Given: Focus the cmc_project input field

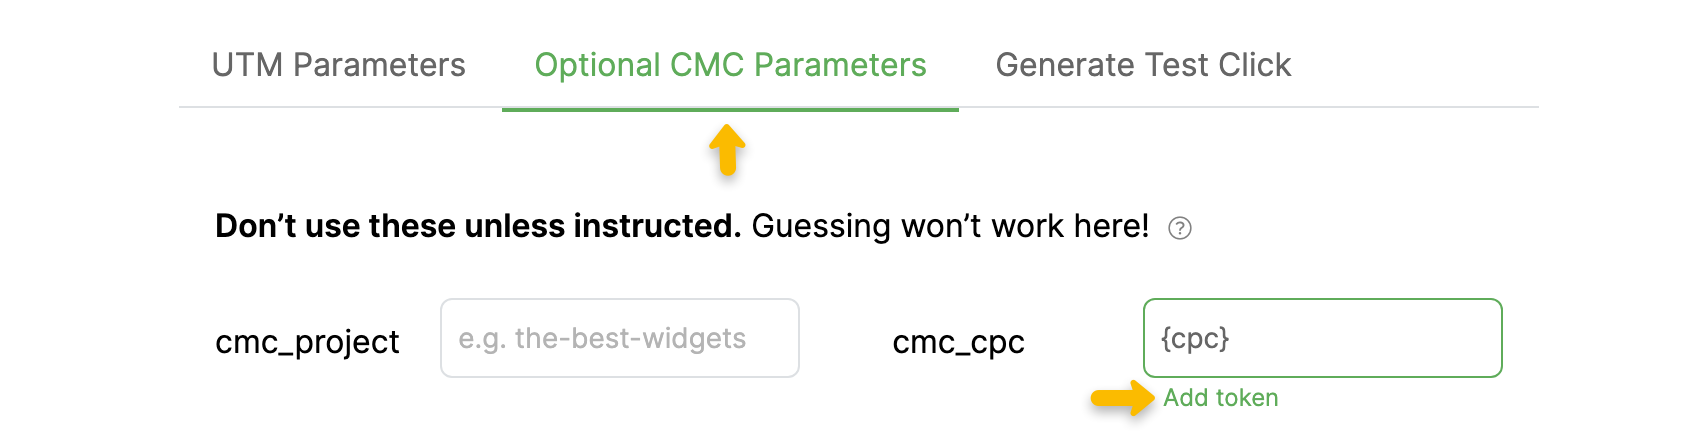Looking at the screenshot, I should tap(620, 338).
